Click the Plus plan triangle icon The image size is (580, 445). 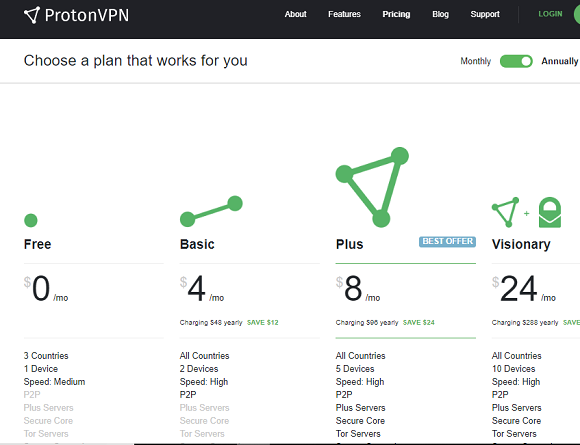(x=372, y=187)
